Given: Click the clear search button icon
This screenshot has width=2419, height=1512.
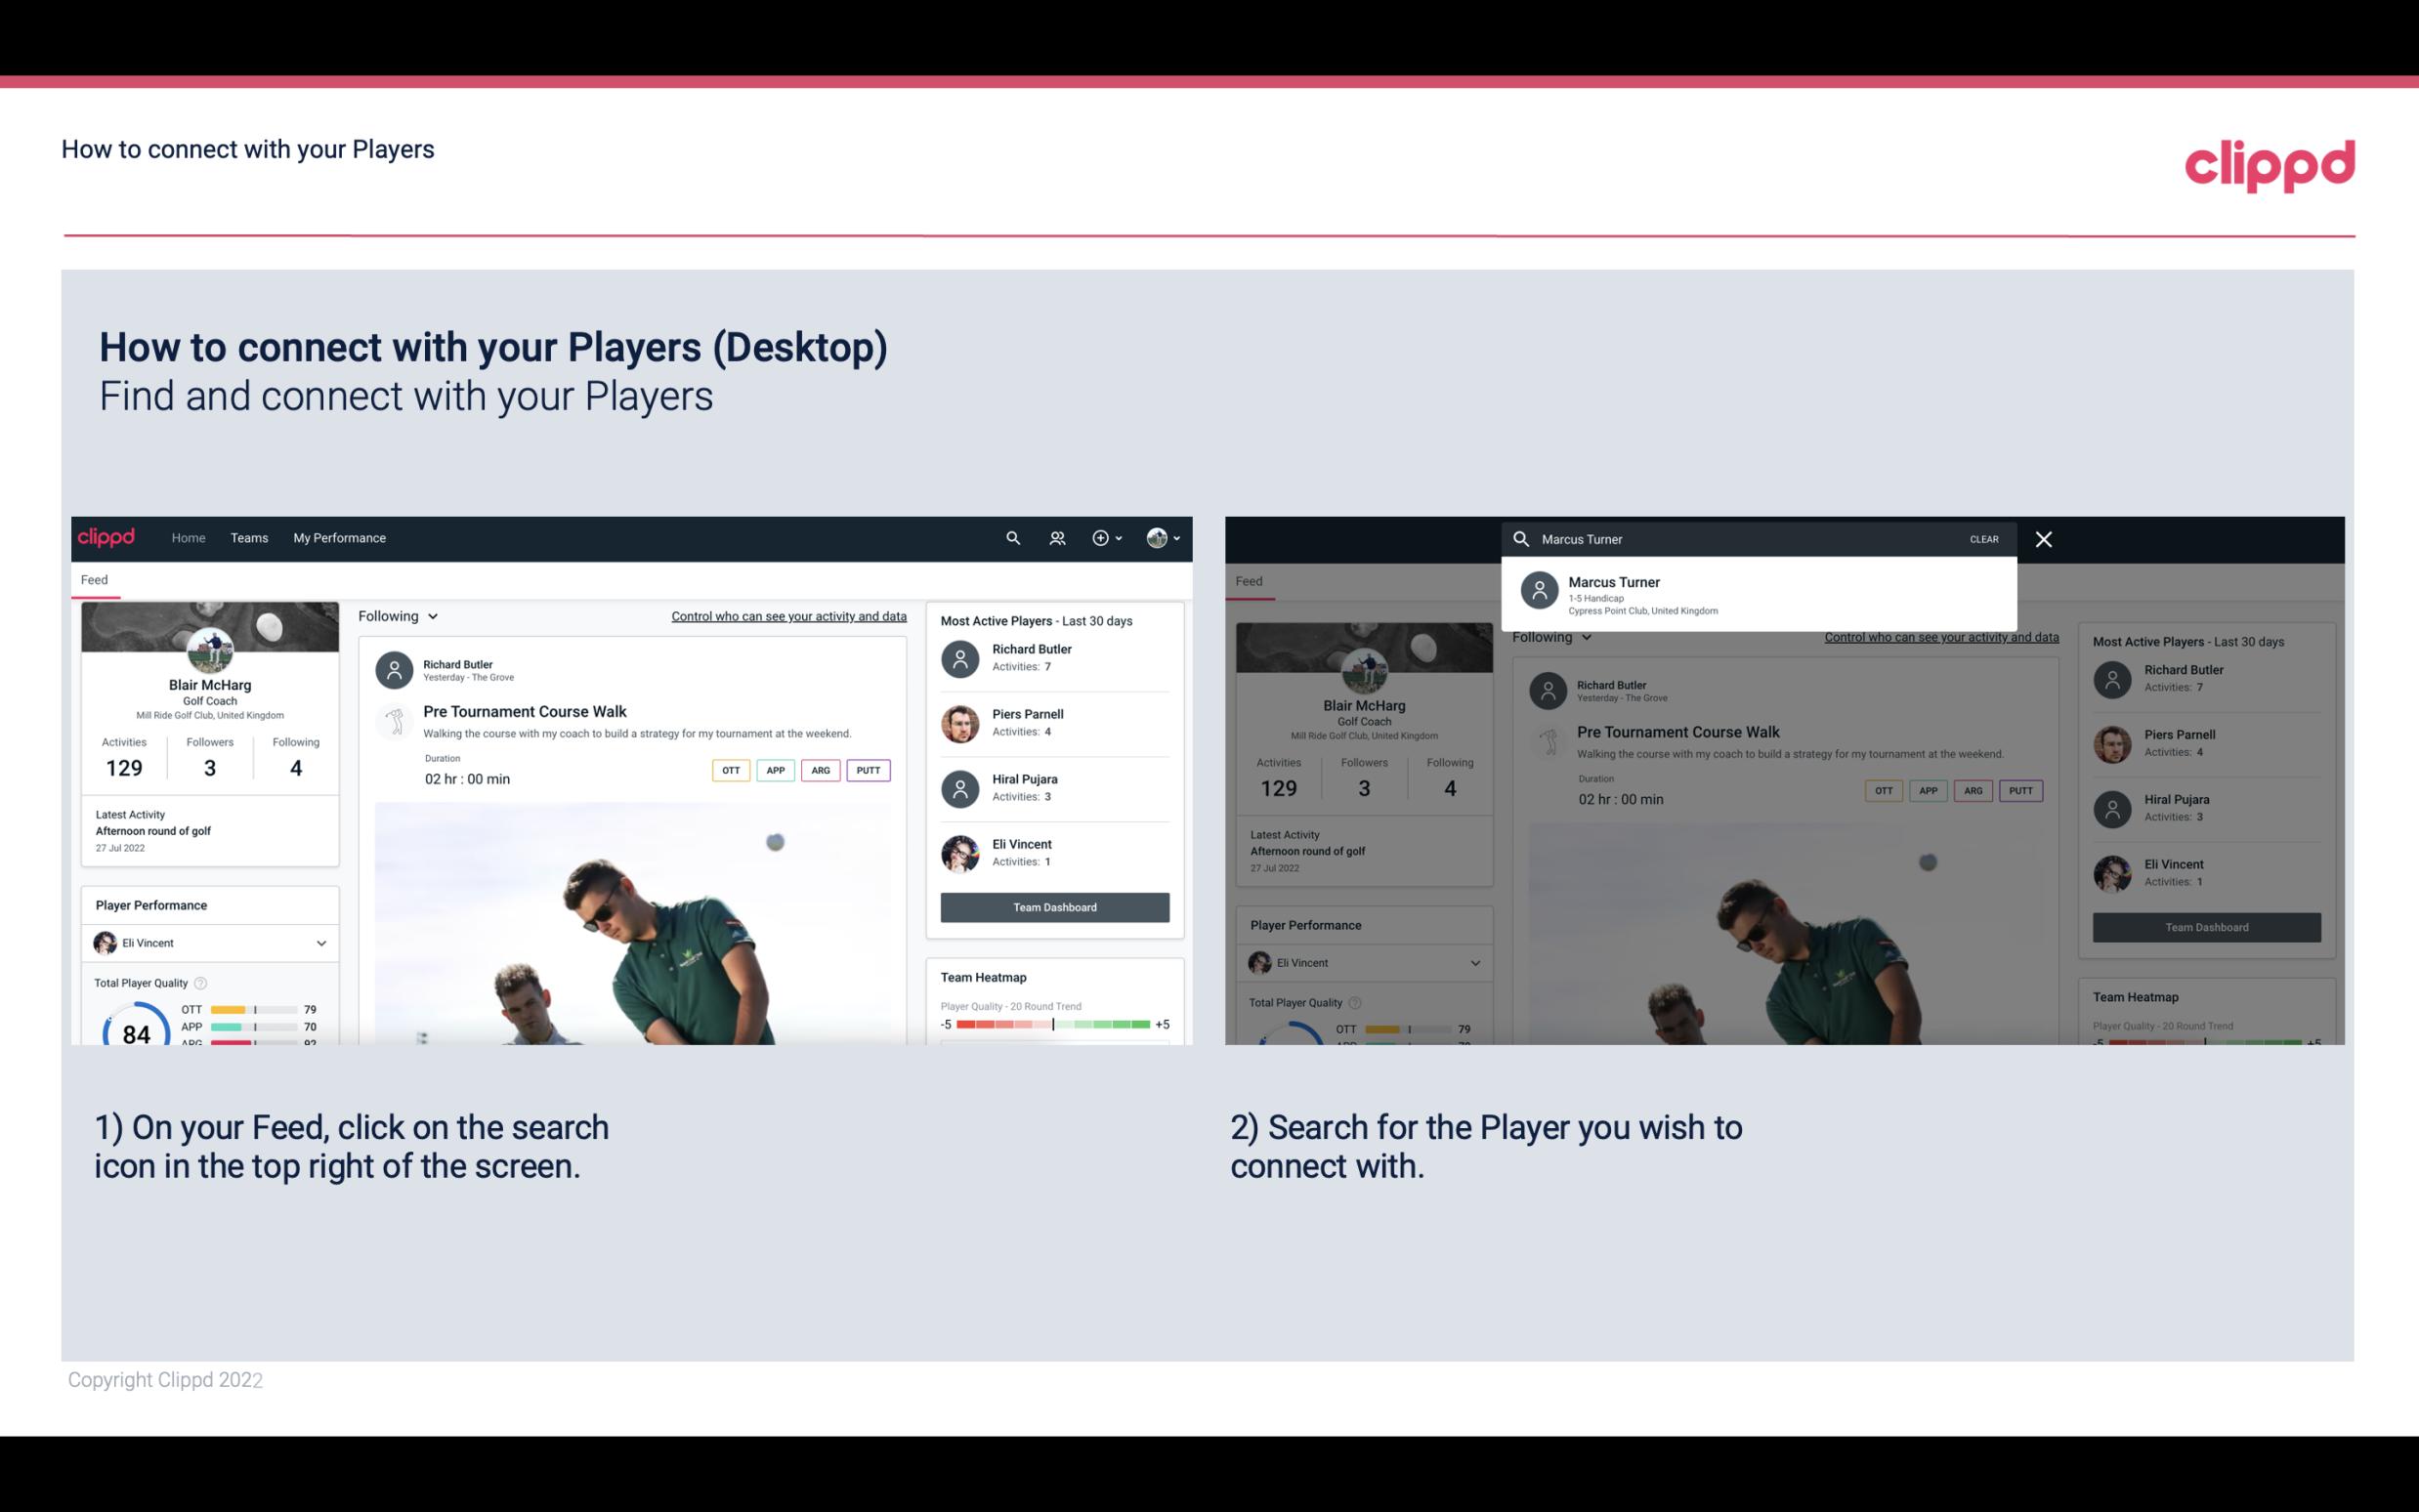Looking at the screenshot, I should pyautogui.click(x=1983, y=538).
